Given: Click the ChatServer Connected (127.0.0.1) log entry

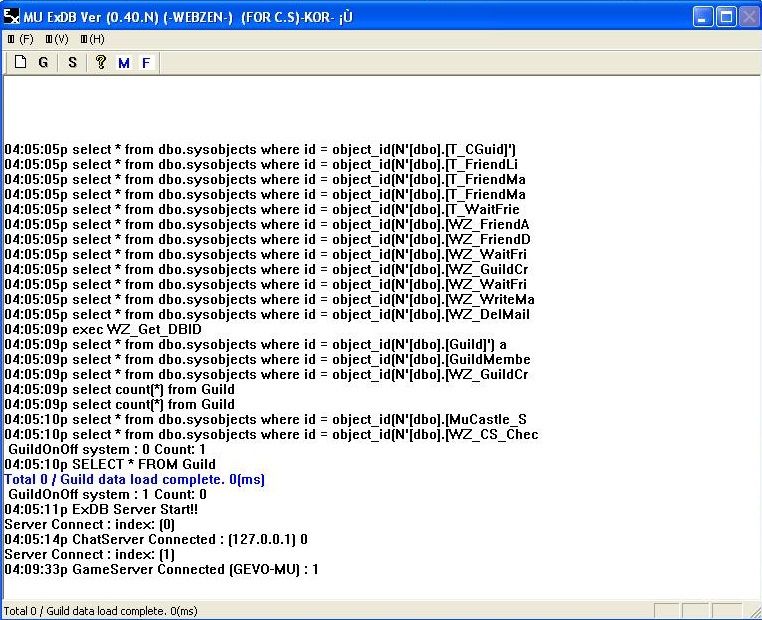Looking at the screenshot, I should point(156,539).
